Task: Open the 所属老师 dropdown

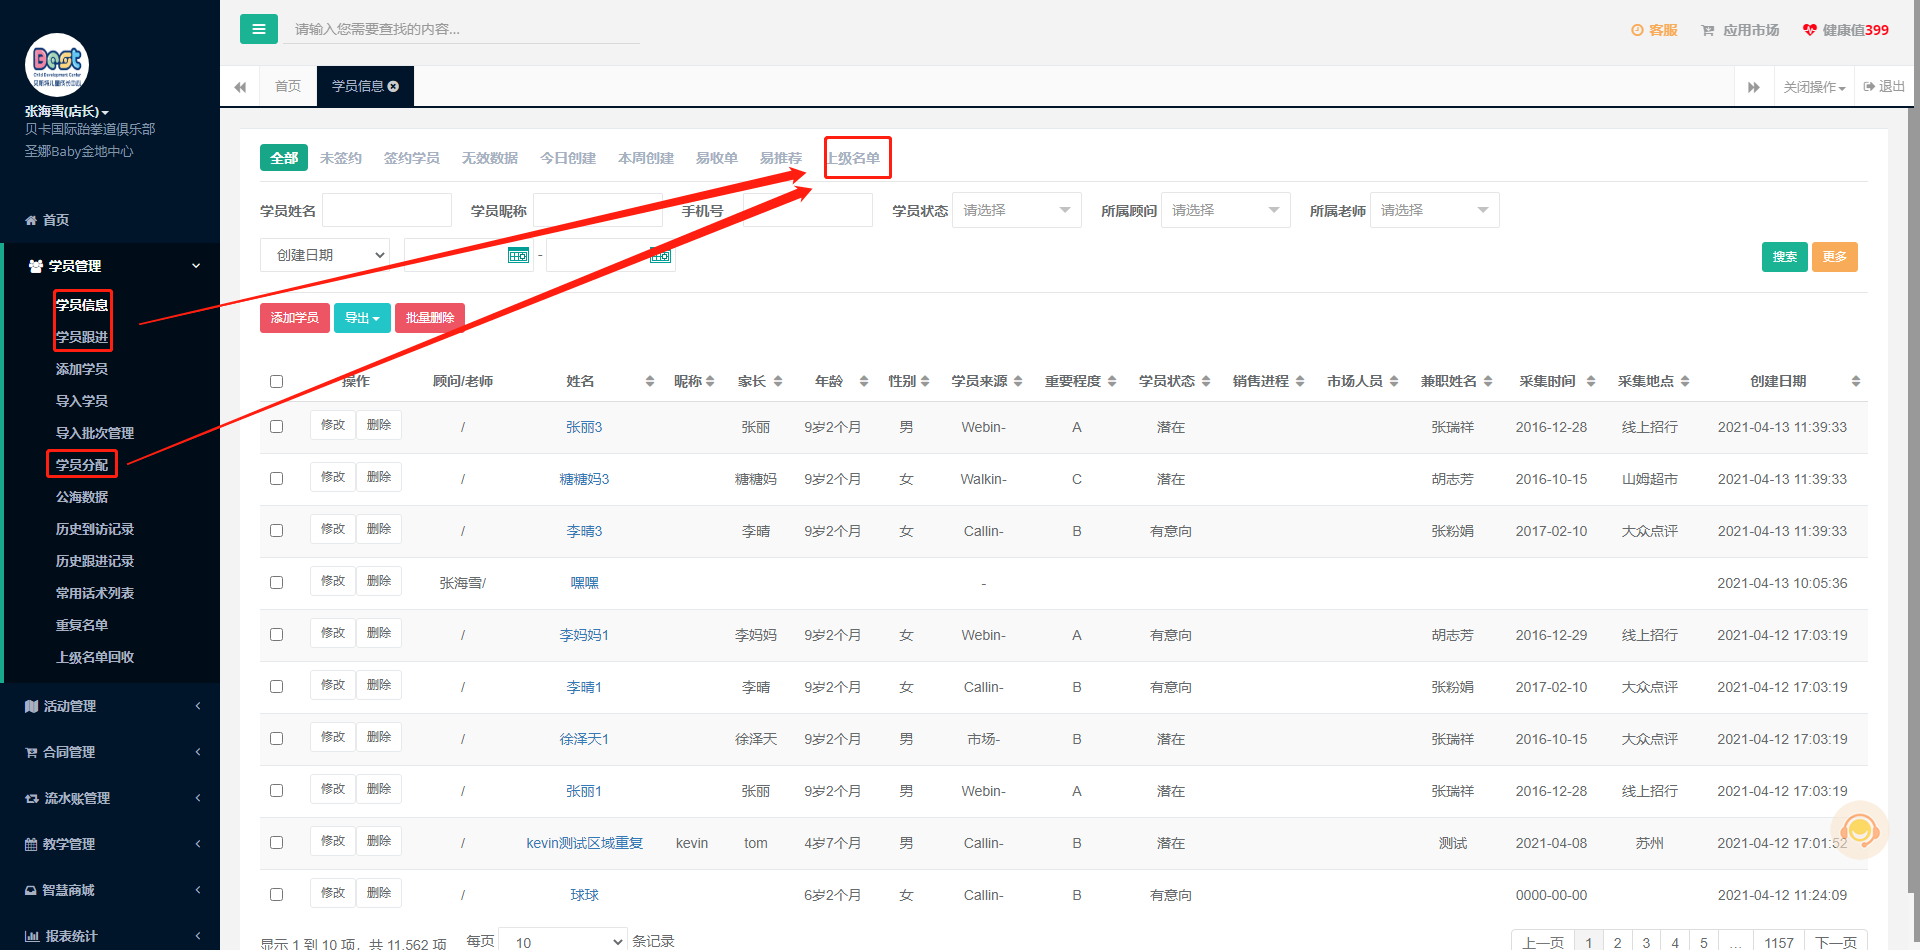Action: (x=1435, y=210)
